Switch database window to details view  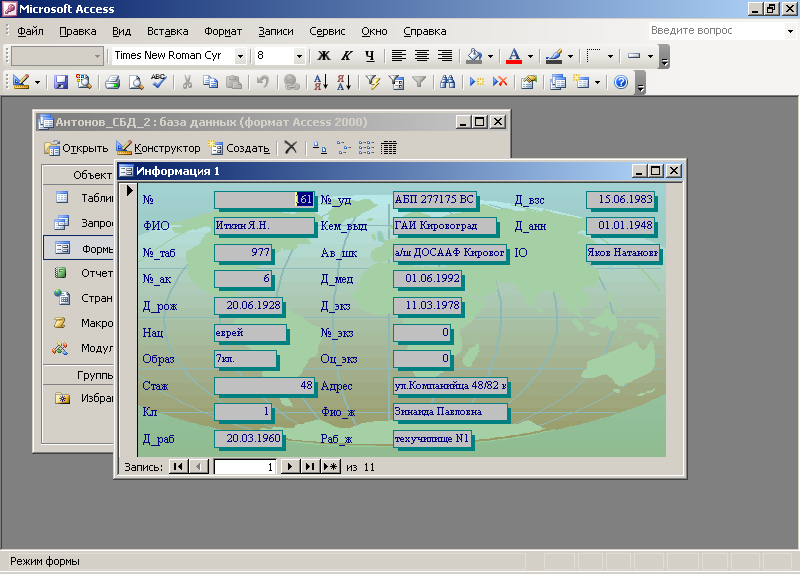tap(389, 148)
